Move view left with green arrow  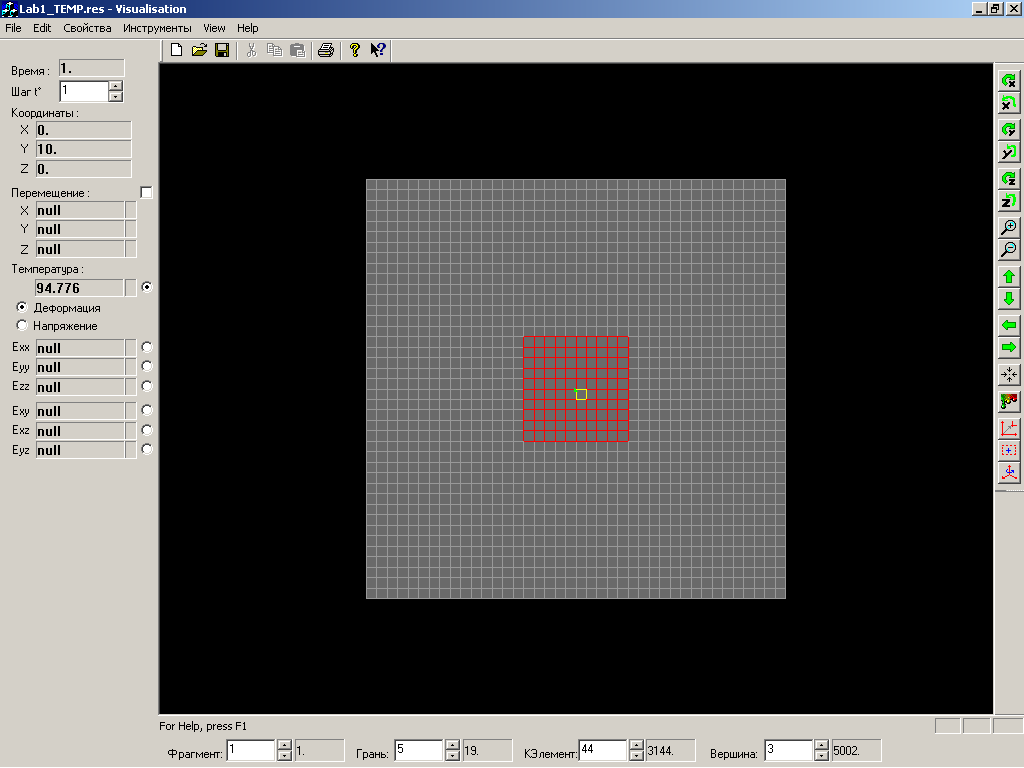[1009, 325]
